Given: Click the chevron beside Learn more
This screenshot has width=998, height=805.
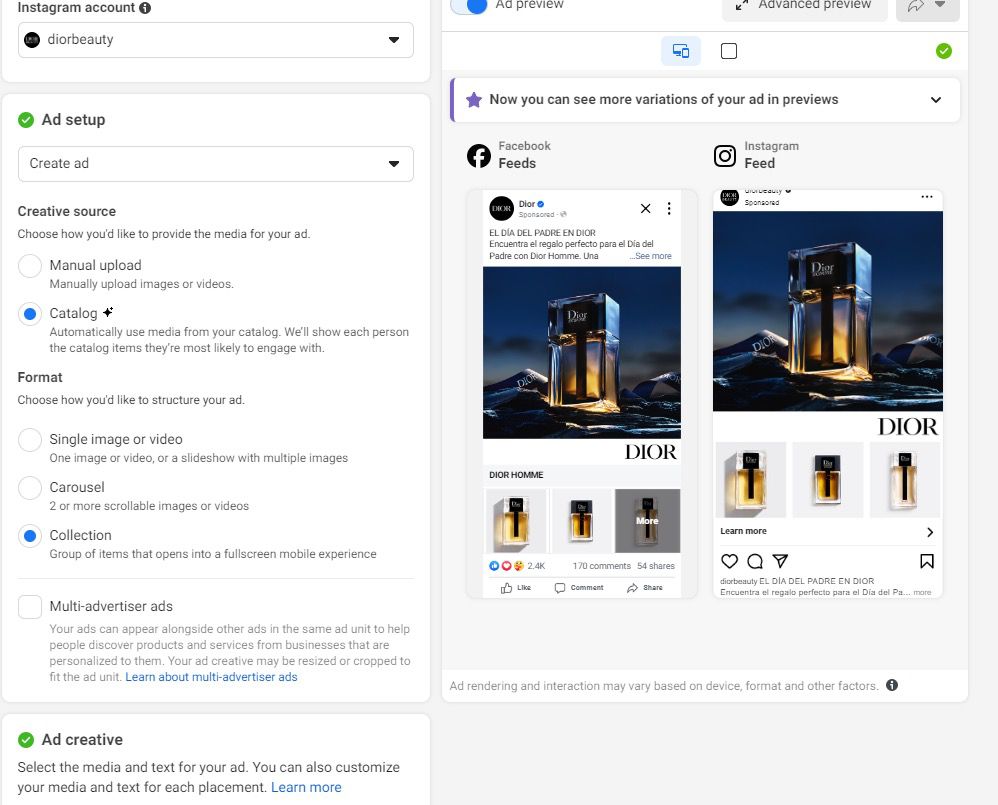Looking at the screenshot, I should point(930,532).
